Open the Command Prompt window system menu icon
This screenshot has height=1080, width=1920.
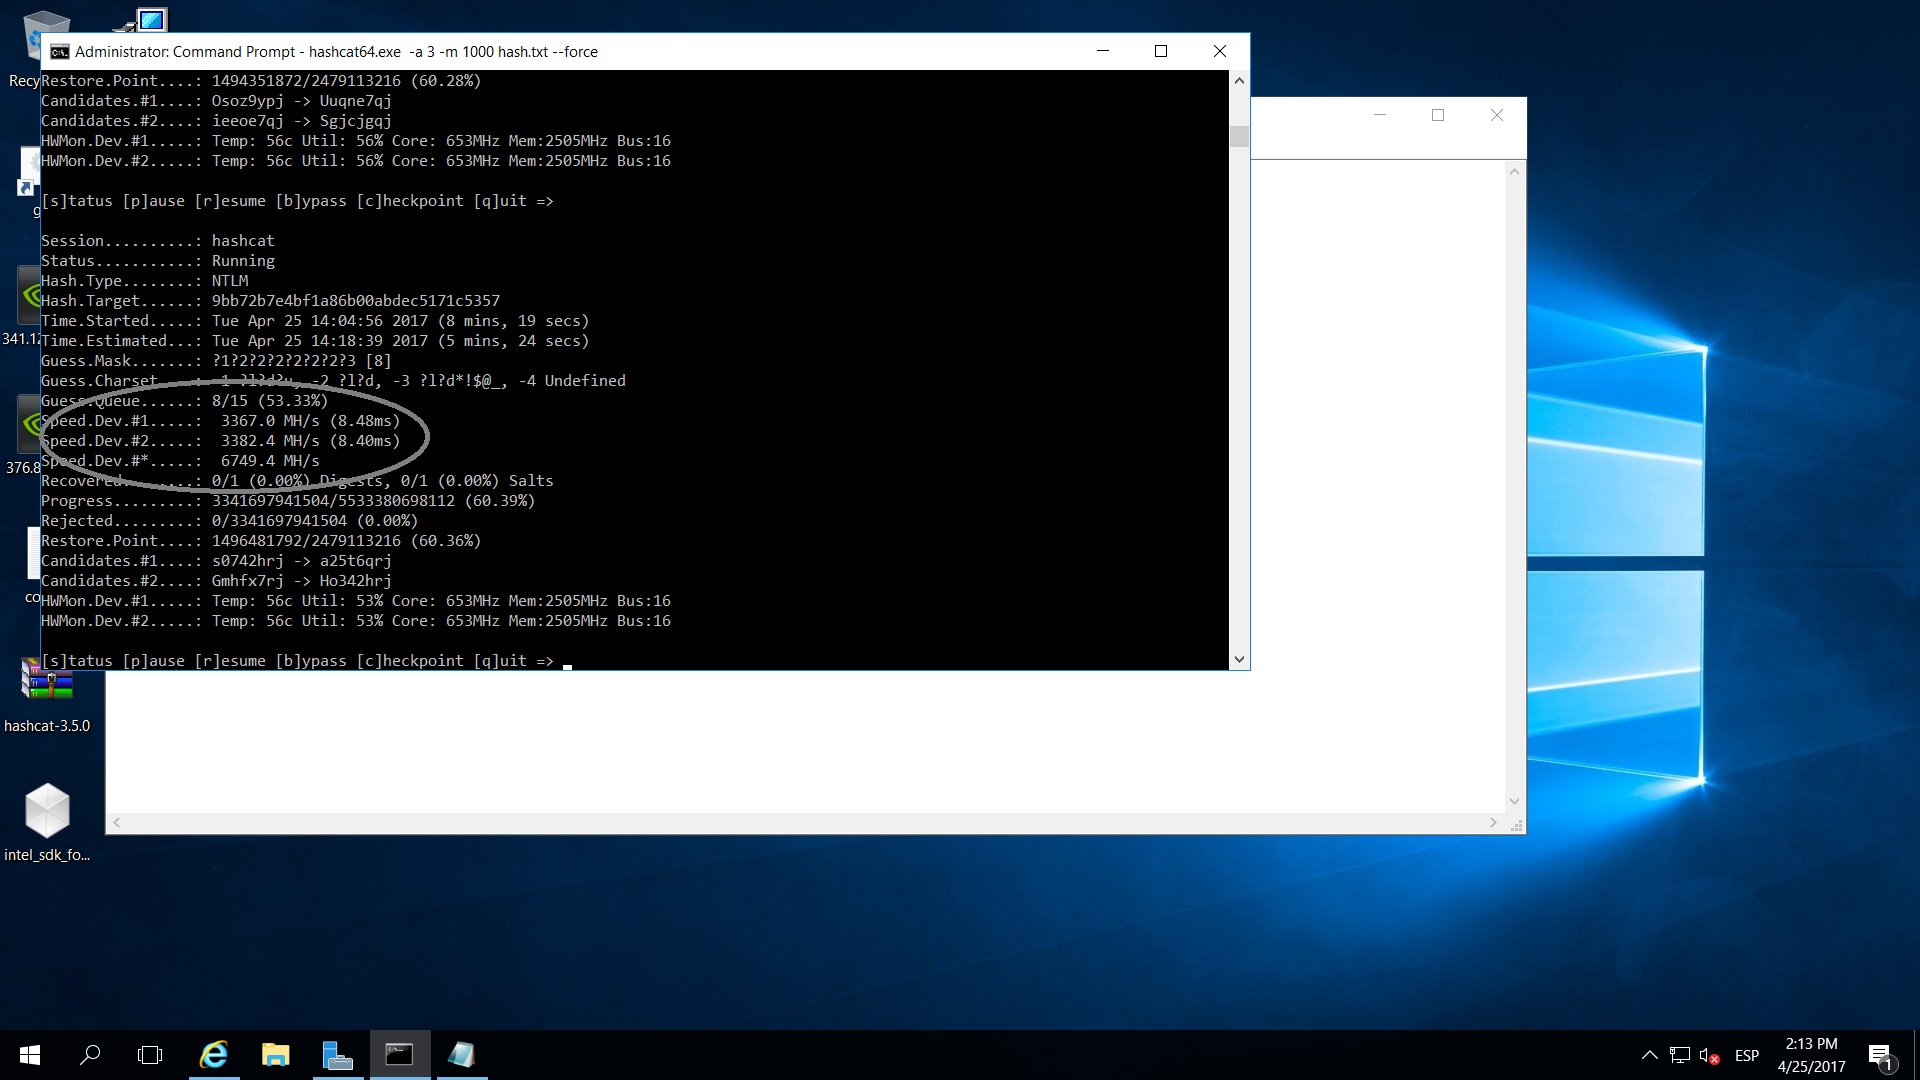pyautogui.click(x=60, y=52)
